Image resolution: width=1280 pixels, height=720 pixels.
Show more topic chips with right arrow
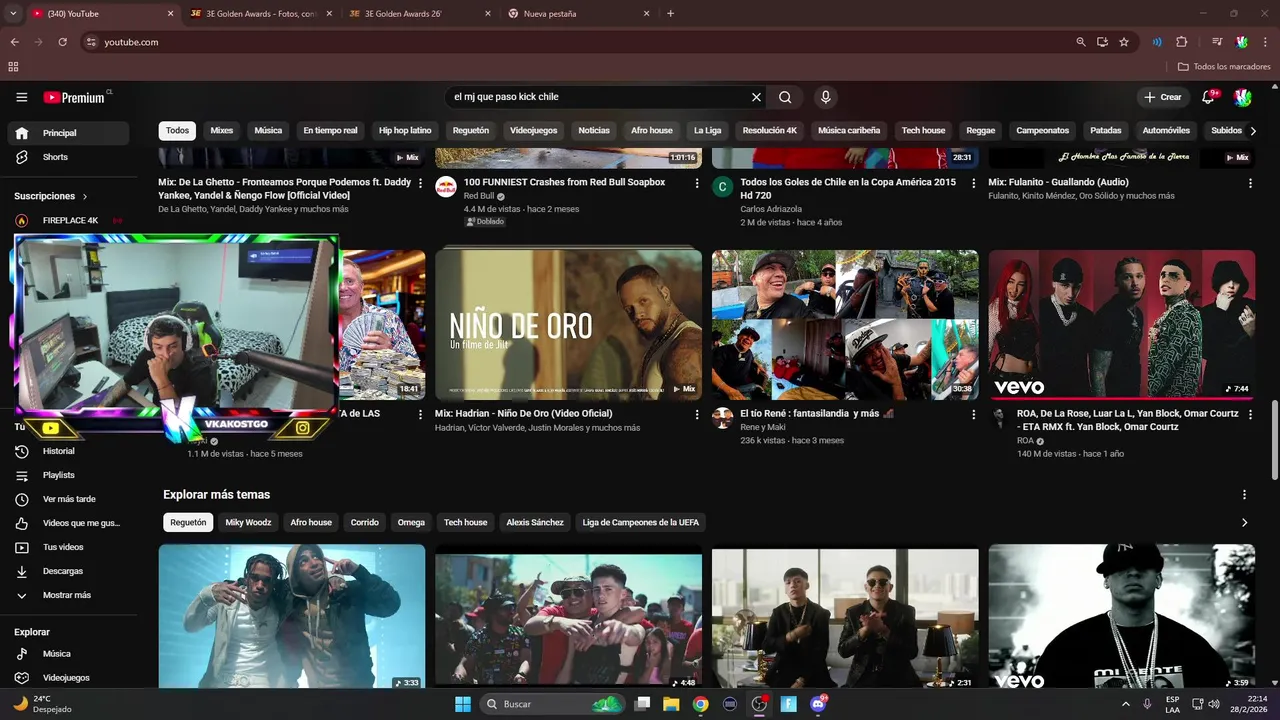[x=1244, y=522]
